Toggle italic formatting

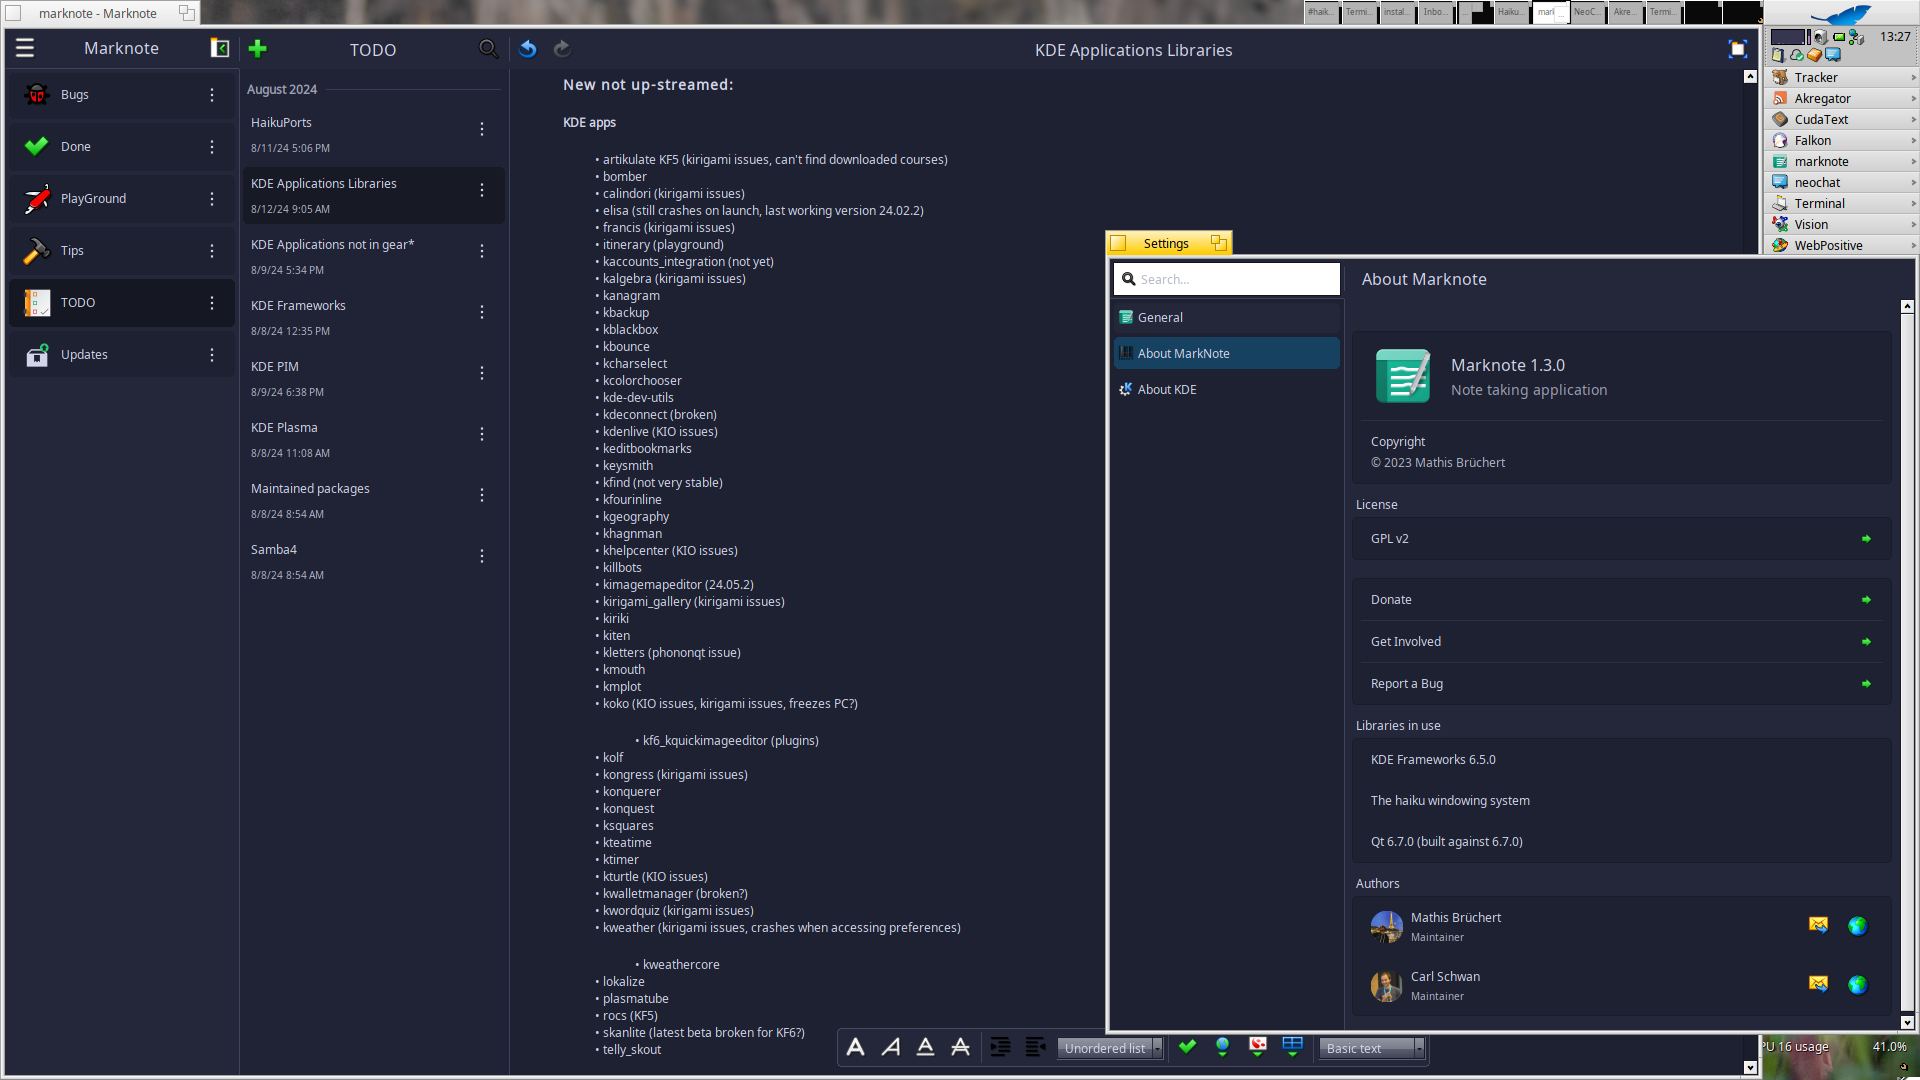click(890, 1047)
